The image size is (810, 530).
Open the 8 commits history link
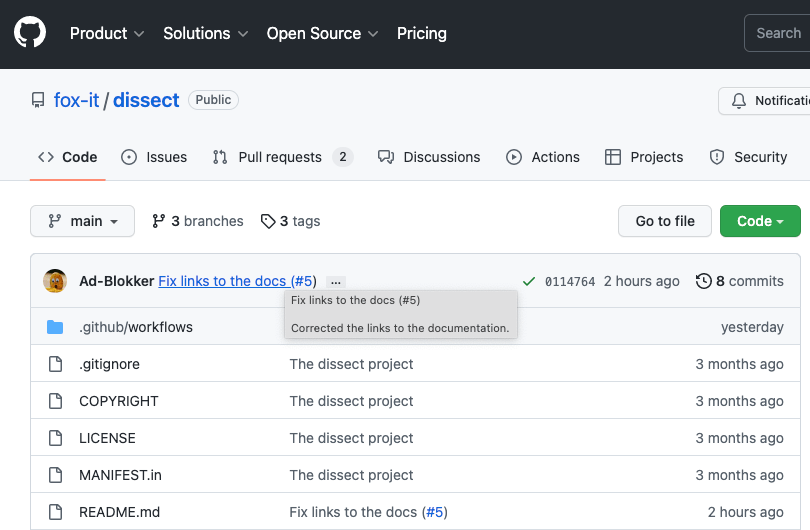click(740, 281)
